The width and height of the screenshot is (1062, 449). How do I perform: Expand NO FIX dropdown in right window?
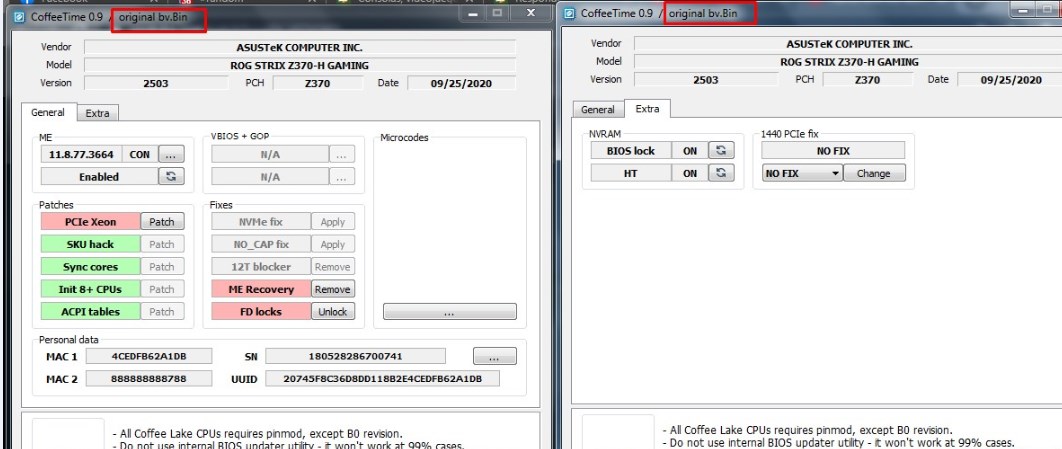point(802,173)
